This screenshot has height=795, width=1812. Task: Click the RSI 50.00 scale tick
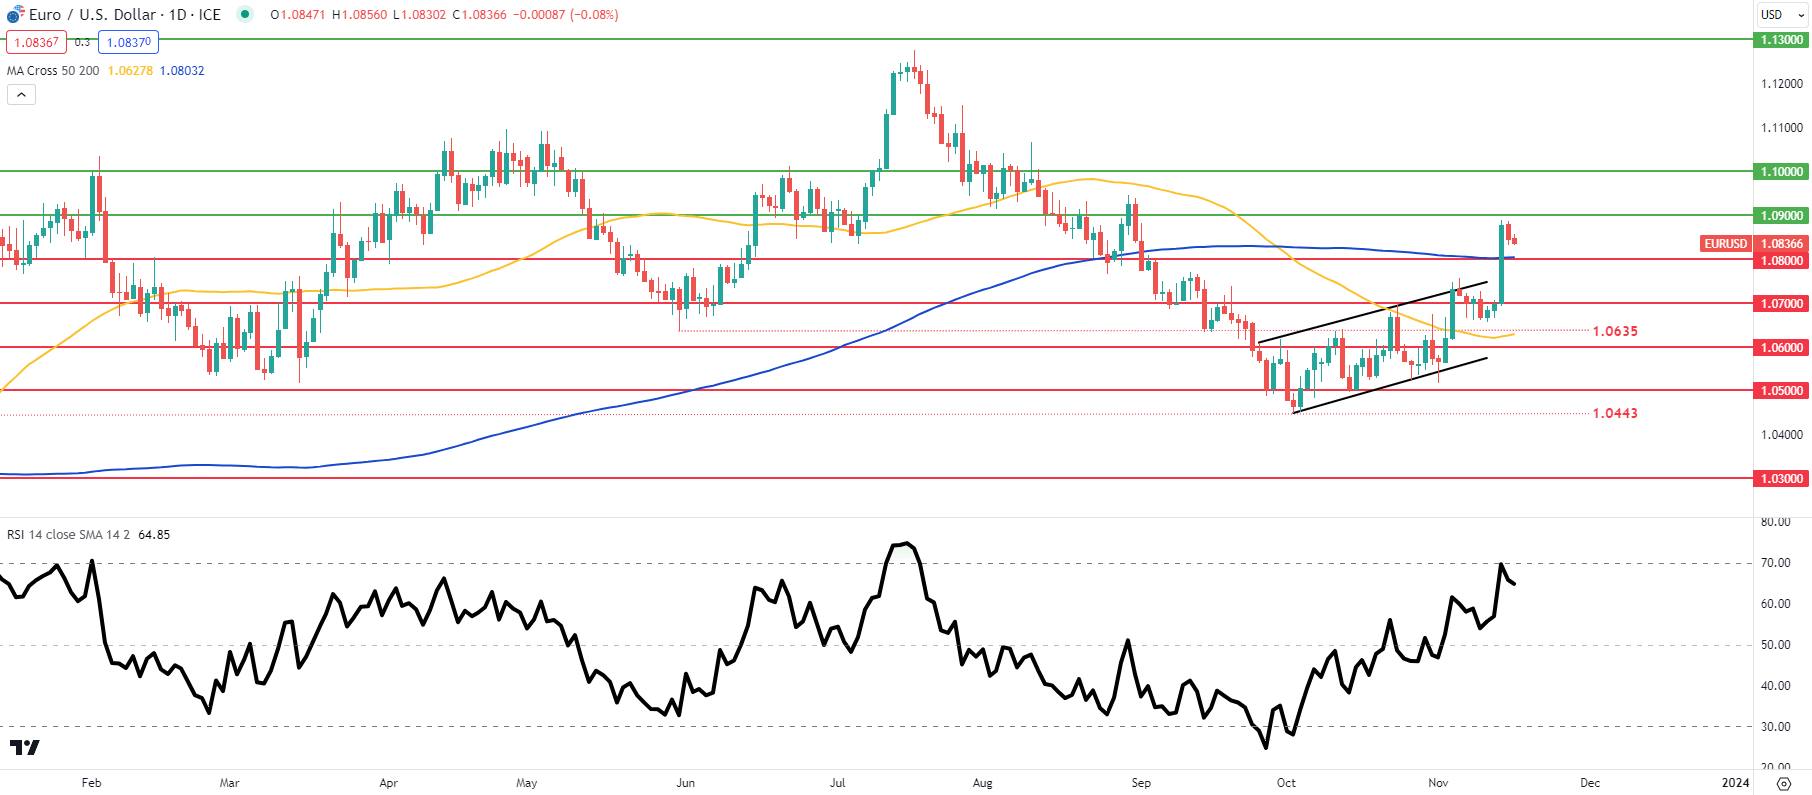[1776, 645]
